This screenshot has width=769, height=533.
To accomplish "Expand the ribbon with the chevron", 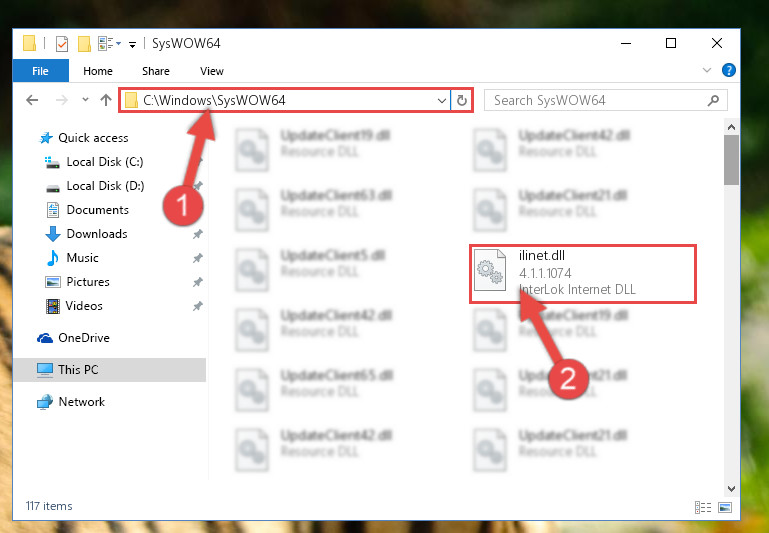I will [709, 71].
